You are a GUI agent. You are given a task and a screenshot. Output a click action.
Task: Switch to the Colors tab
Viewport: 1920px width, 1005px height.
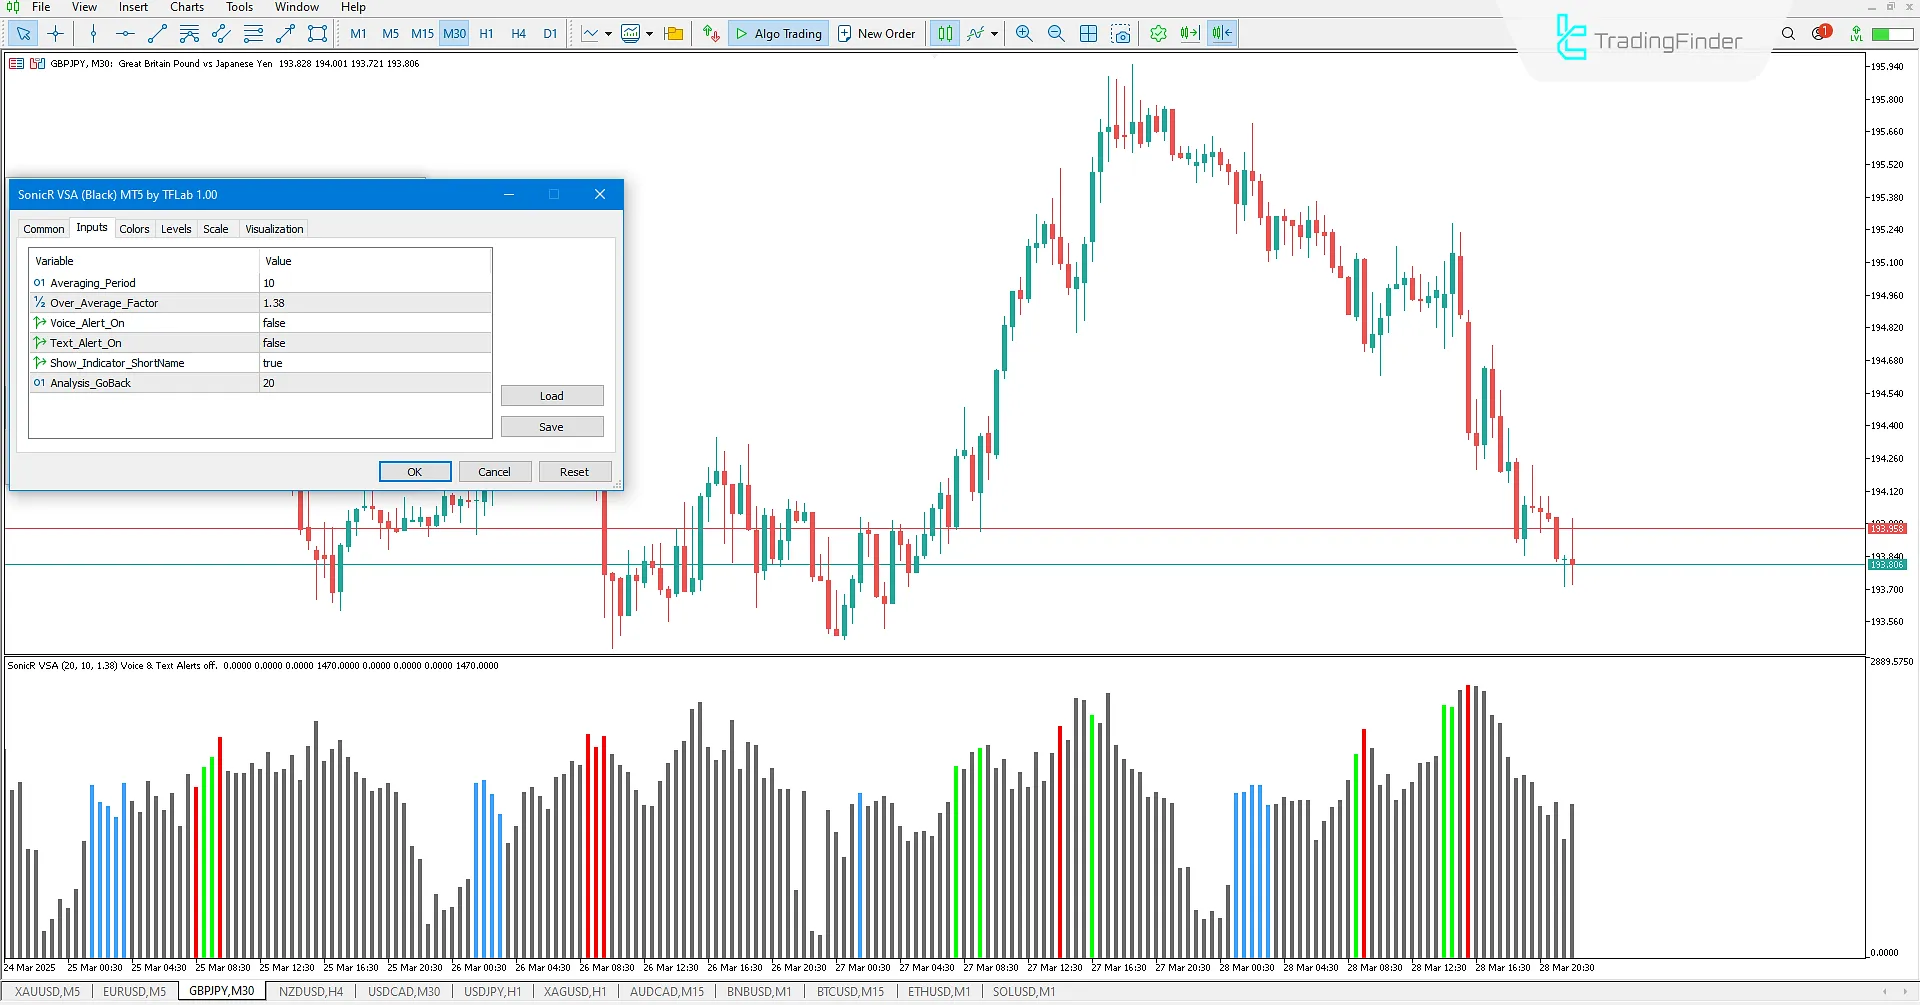(134, 228)
